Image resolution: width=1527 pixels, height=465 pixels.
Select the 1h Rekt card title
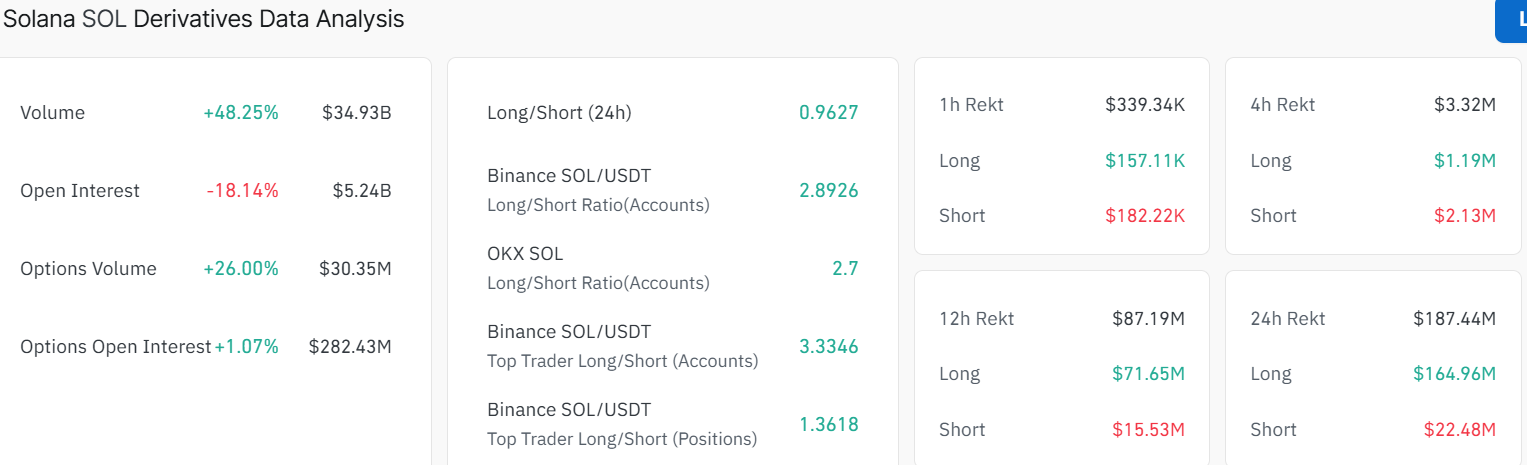(x=971, y=105)
